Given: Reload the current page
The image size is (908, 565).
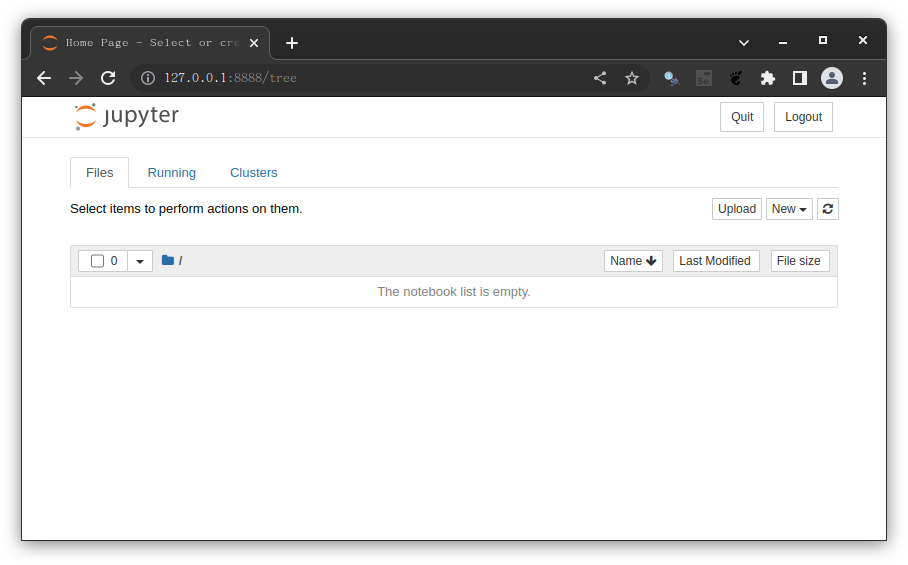Looking at the screenshot, I should [108, 78].
